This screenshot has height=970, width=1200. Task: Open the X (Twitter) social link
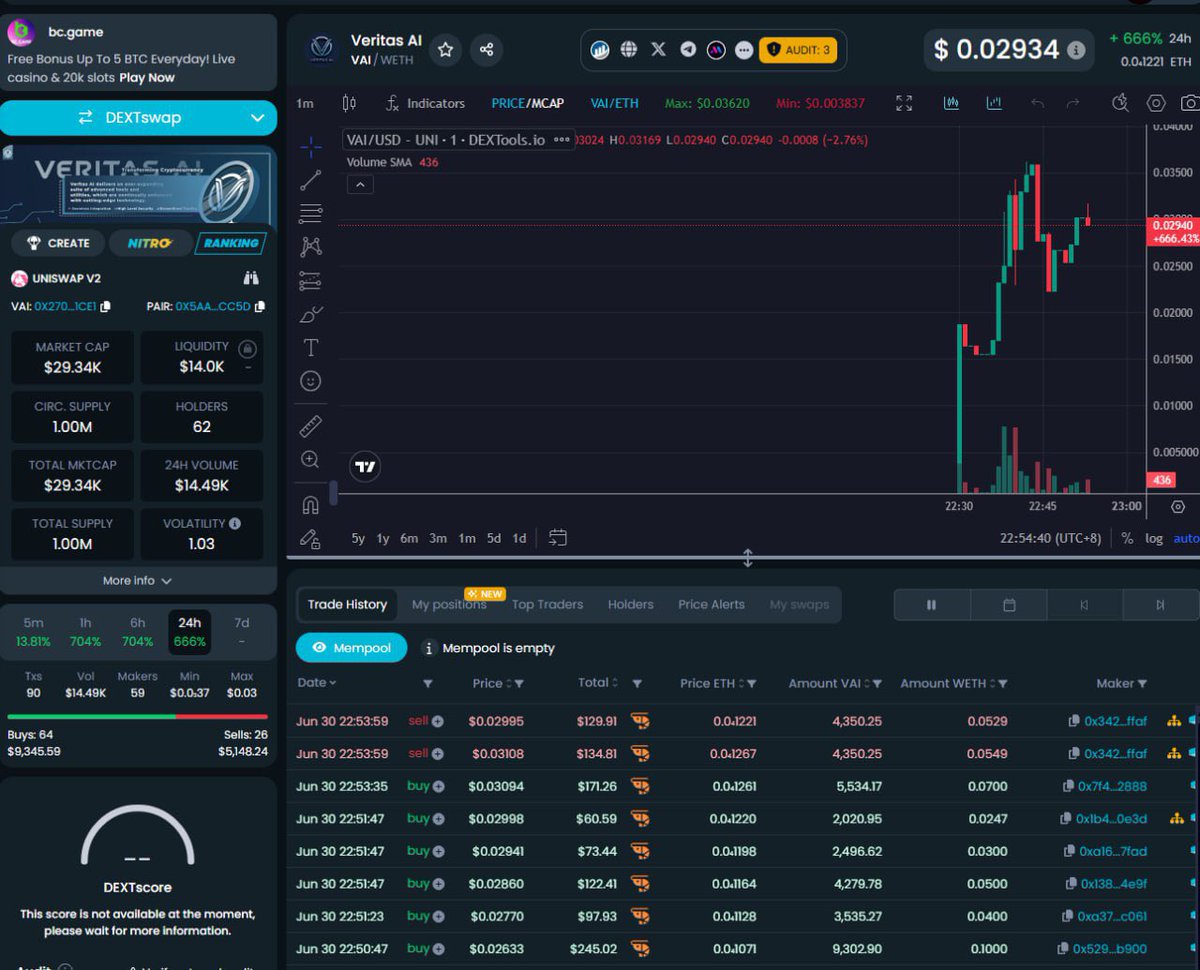tap(658, 49)
